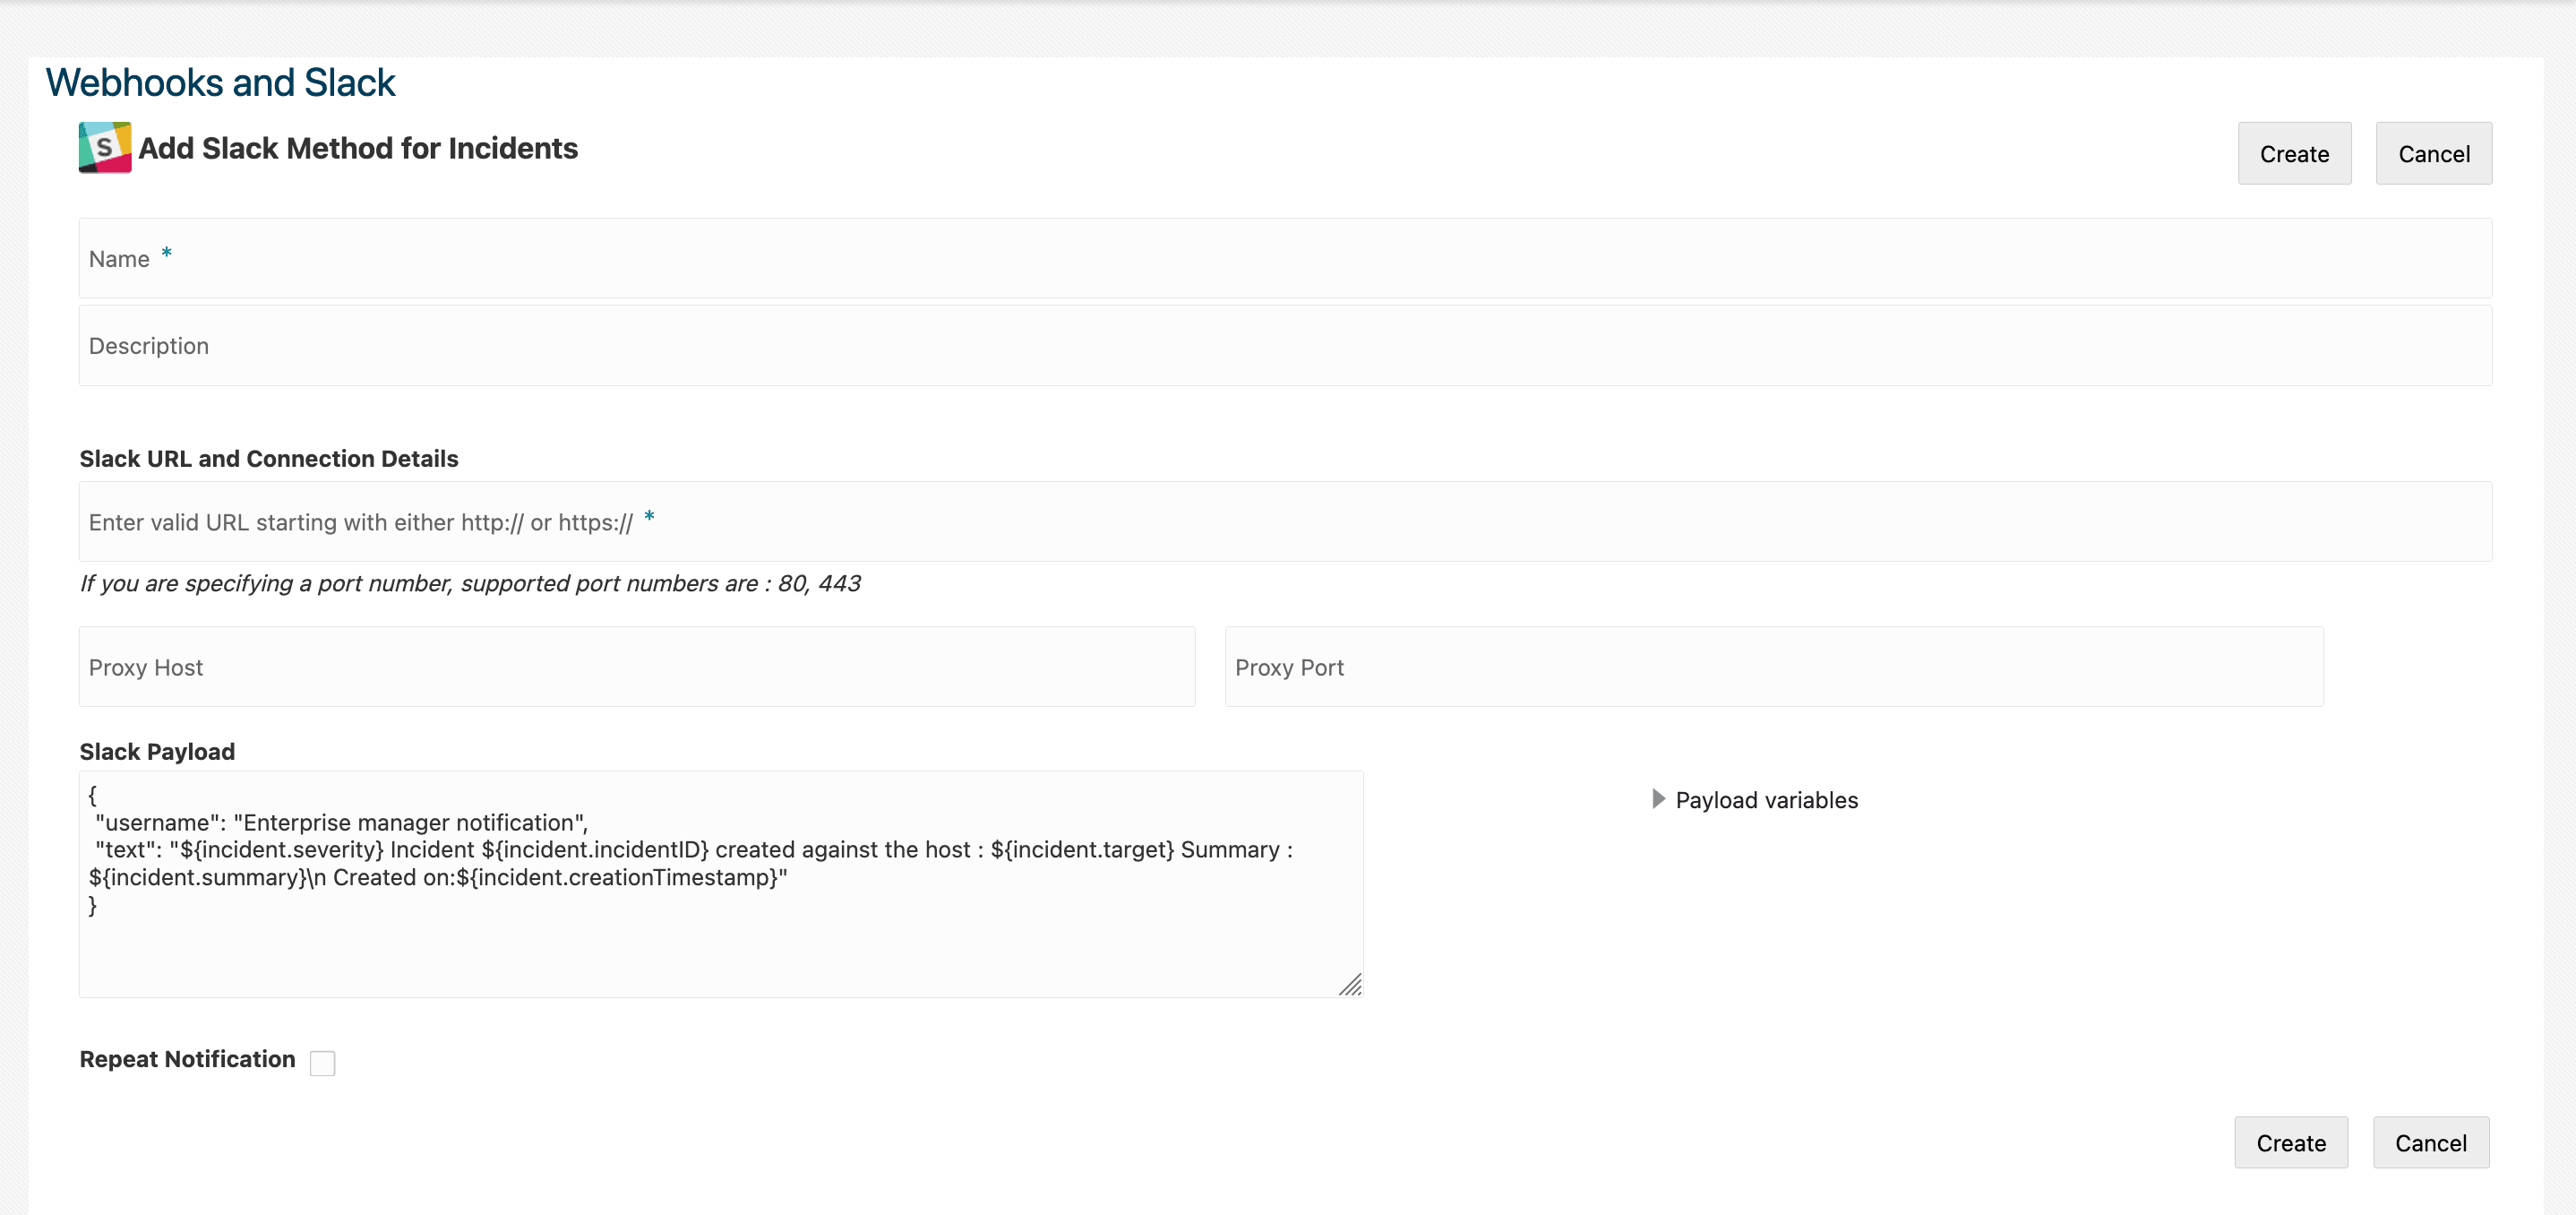Click the Slack Payload label
The height and width of the screenshot is (1215, 2576).
click(157, 752)
